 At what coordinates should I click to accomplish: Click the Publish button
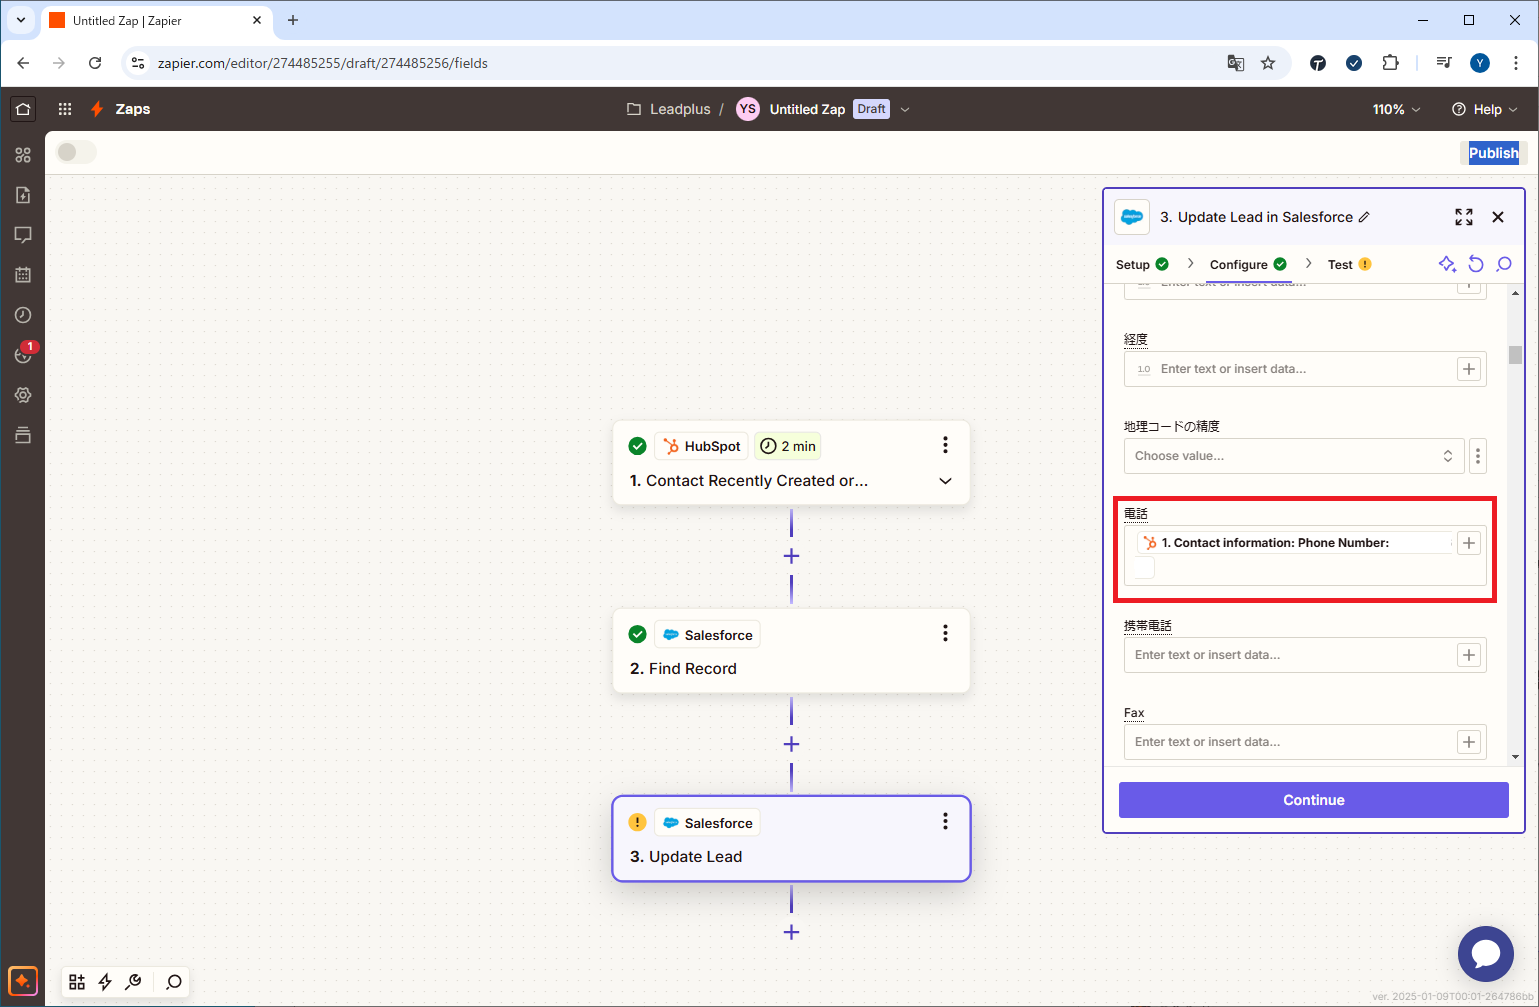(x=1493, y=153)
